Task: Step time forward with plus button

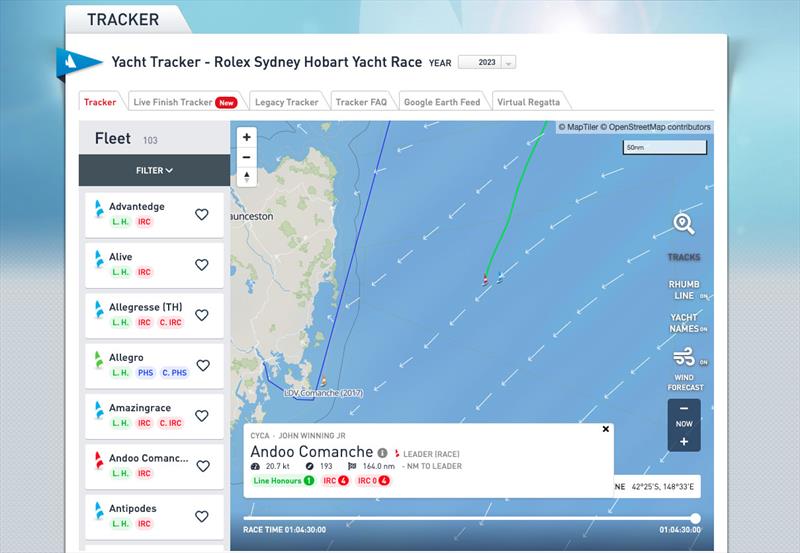Action: click(684, 441)
